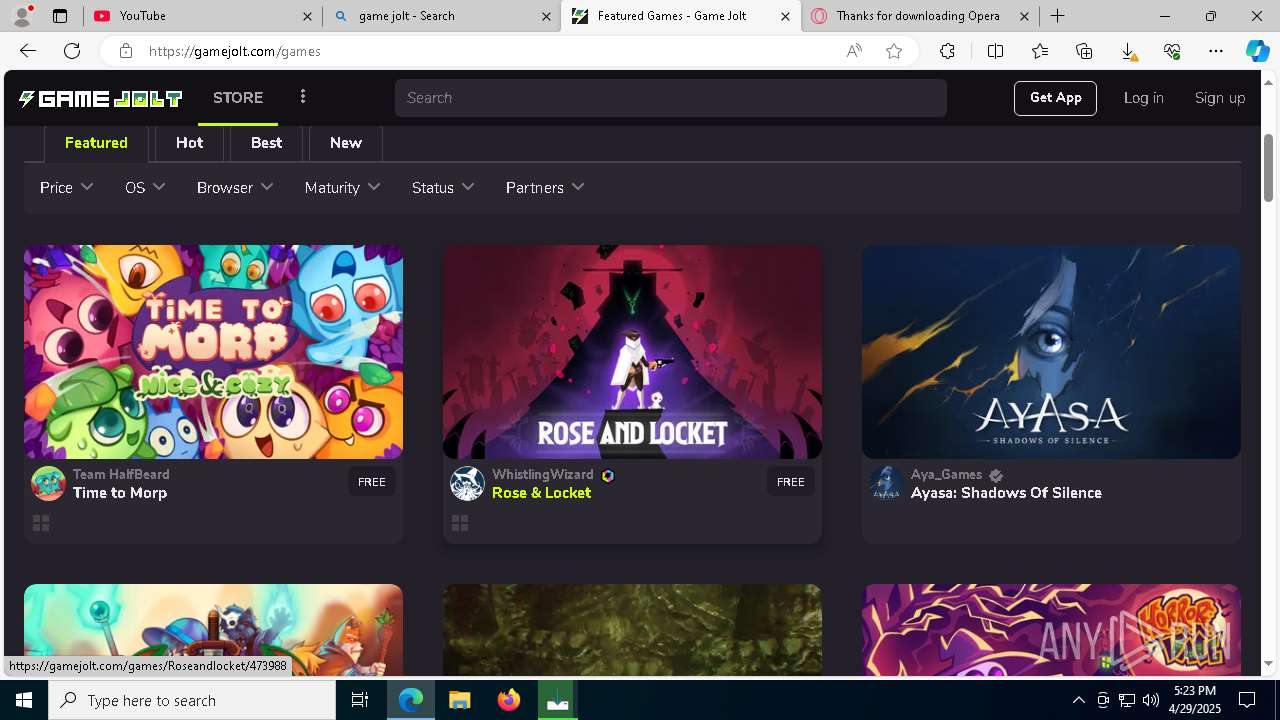Open a new tab with plus button
Viewport: 1280px width, 720px height.
point(1057,16)
